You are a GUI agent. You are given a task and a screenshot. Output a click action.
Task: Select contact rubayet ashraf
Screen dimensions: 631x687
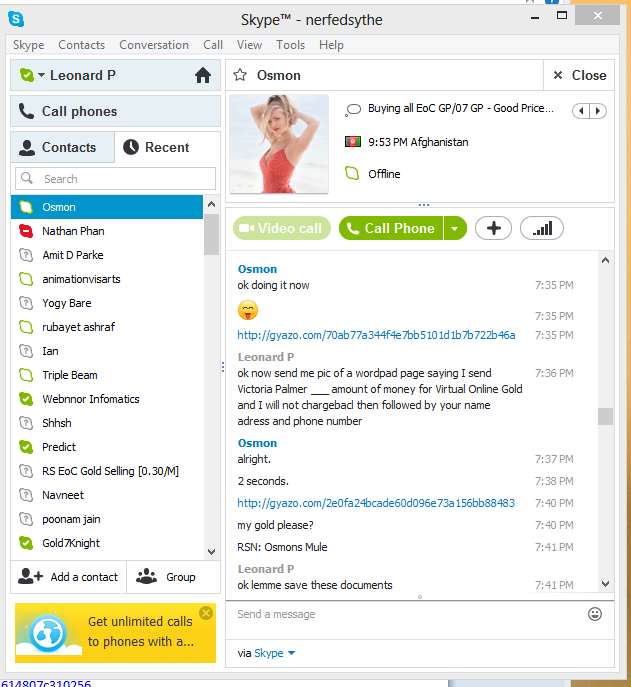pos(107,327)
